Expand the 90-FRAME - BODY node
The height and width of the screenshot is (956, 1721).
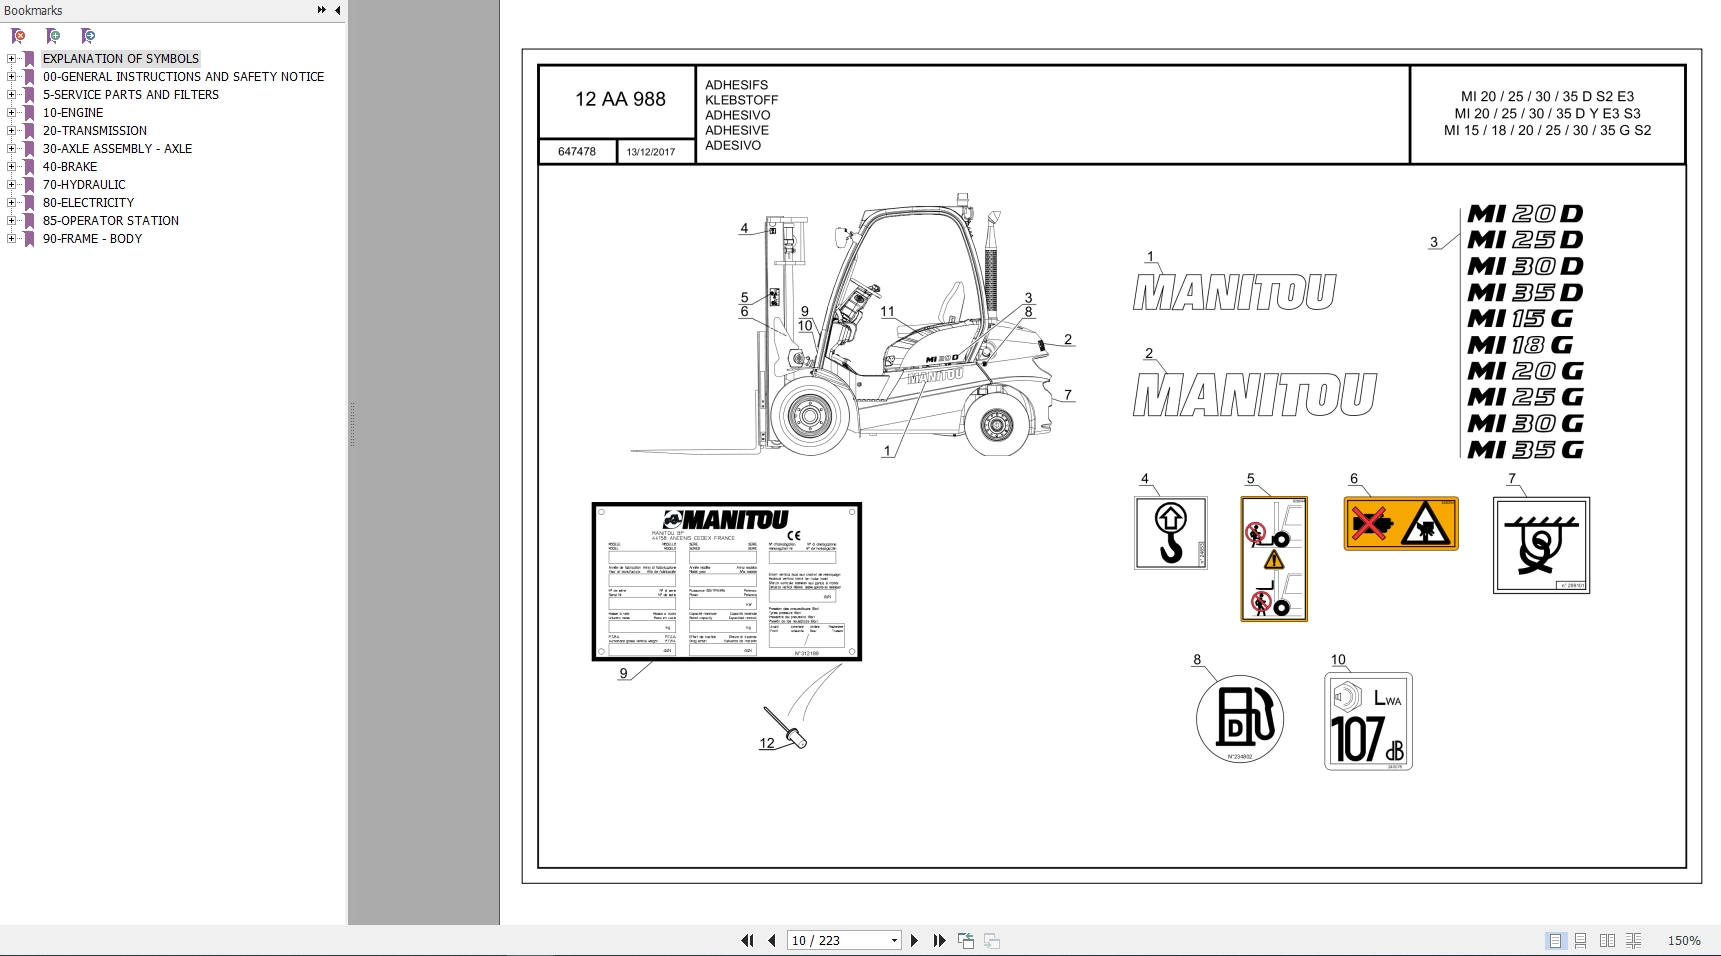point(12,239)
